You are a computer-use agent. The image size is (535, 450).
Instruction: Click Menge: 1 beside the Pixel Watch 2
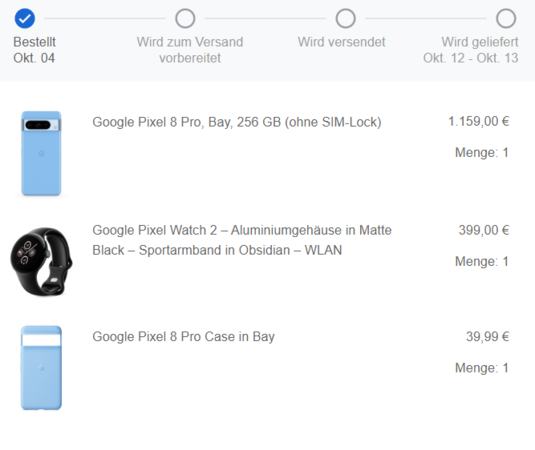482,262
